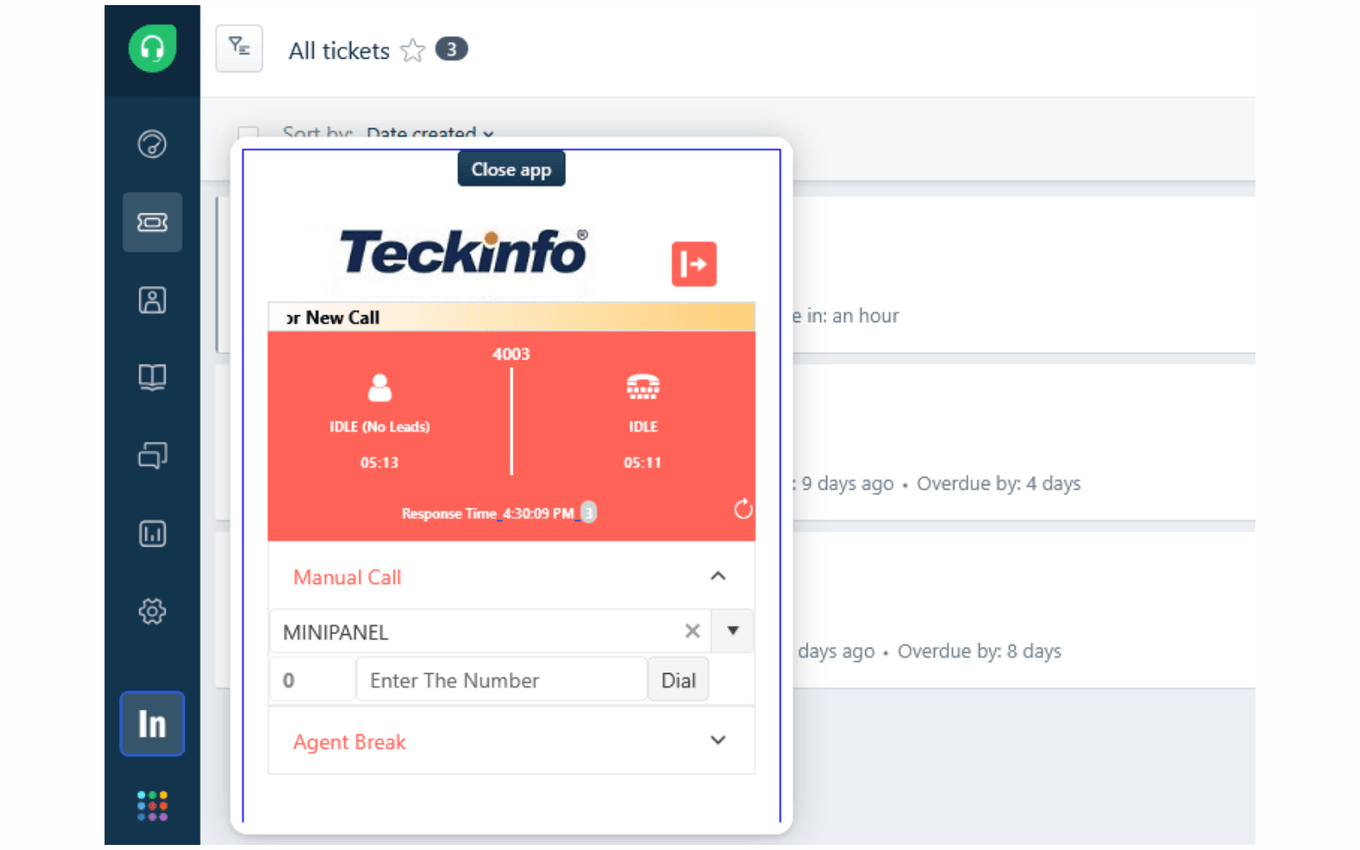The height and width of the screenshot is (850, 1360).
Task: Open the All tickets view title
Action: tap(338, 50)
